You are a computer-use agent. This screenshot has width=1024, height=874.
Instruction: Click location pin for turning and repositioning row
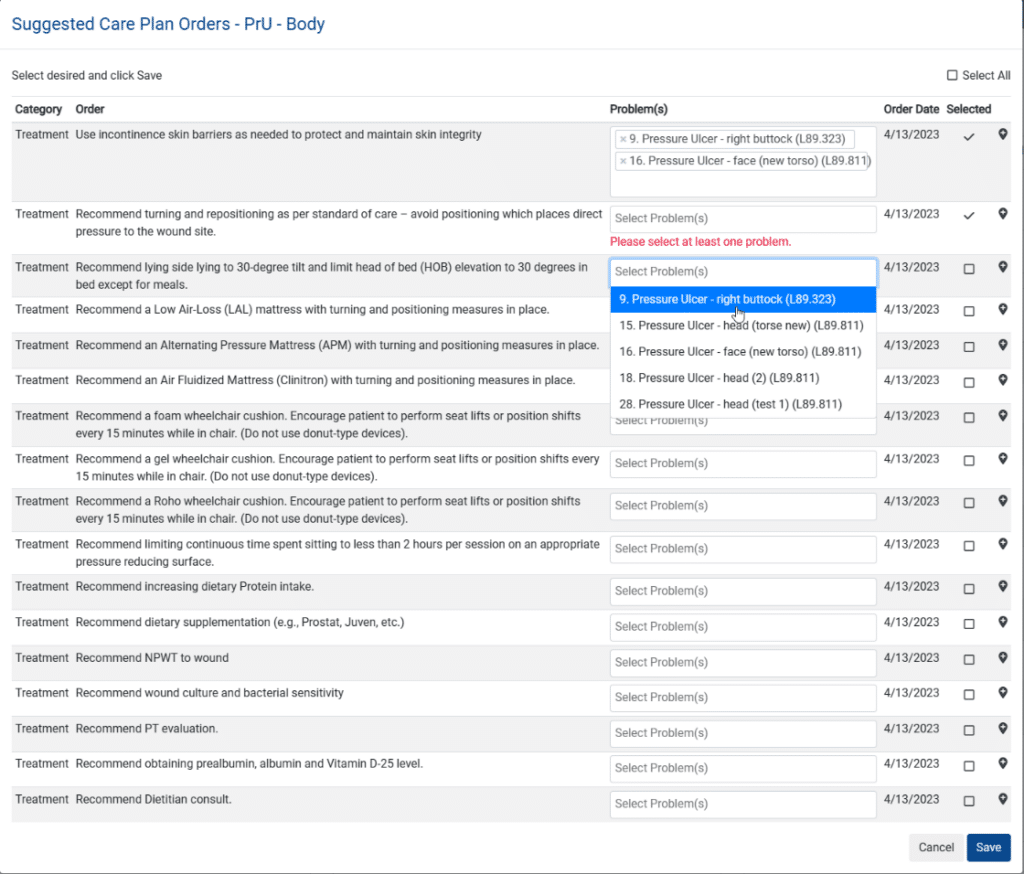tap(1002, 214)
